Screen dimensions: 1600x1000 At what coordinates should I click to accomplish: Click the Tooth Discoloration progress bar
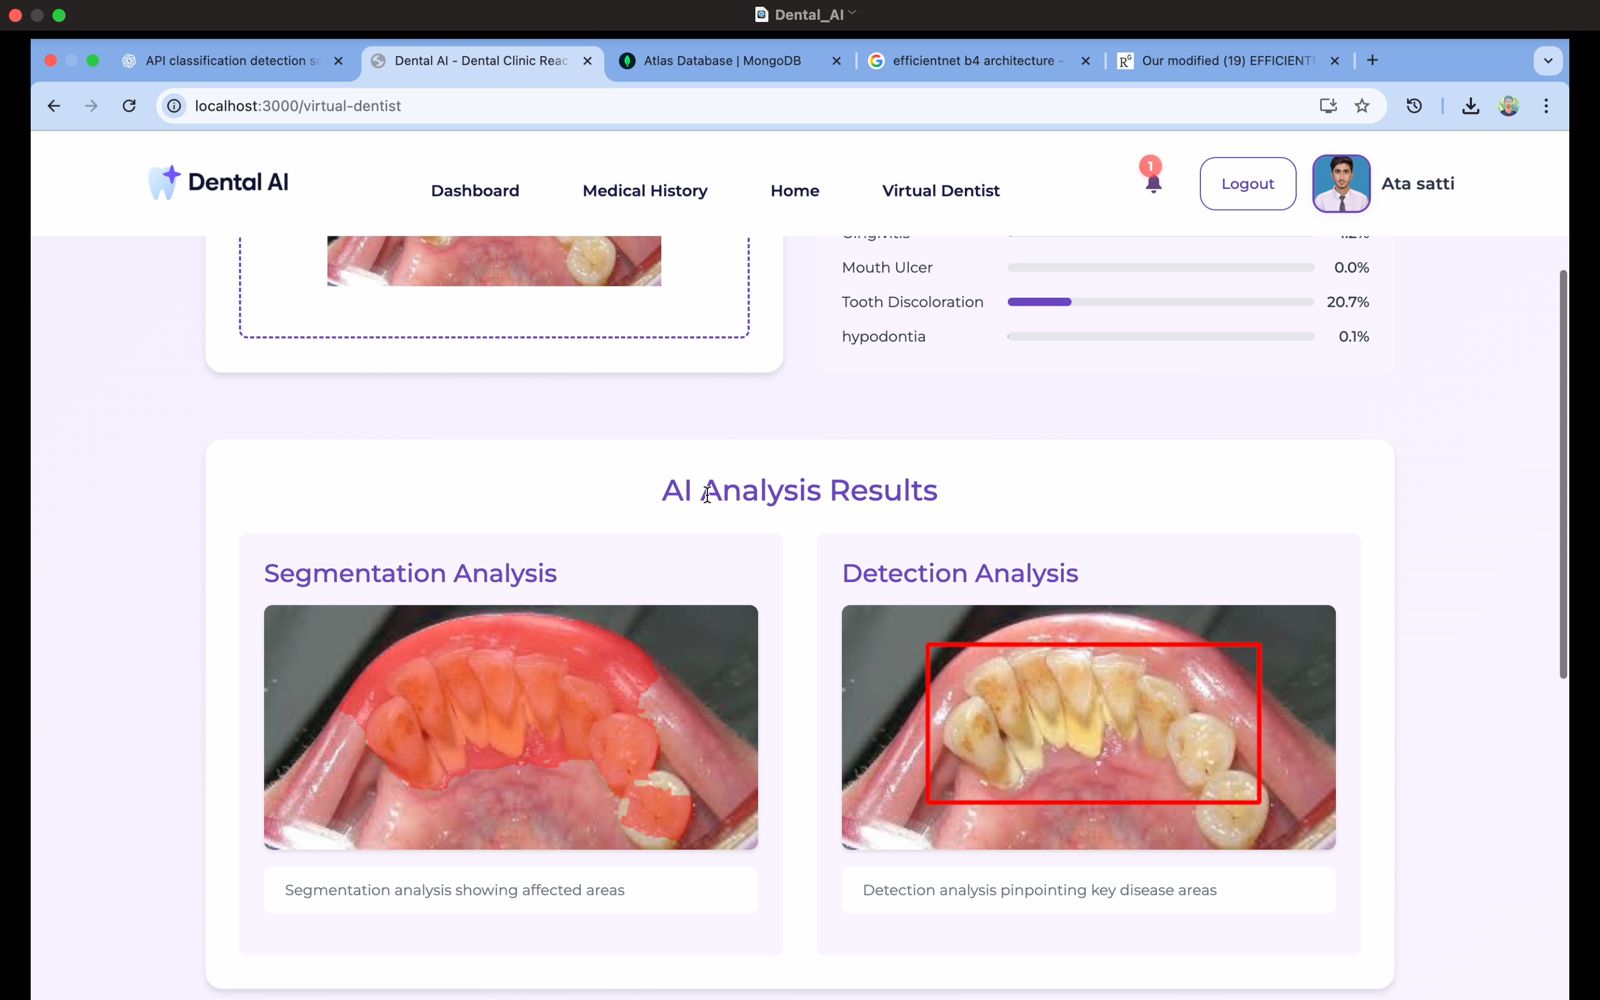click(x=1161, y=302)
